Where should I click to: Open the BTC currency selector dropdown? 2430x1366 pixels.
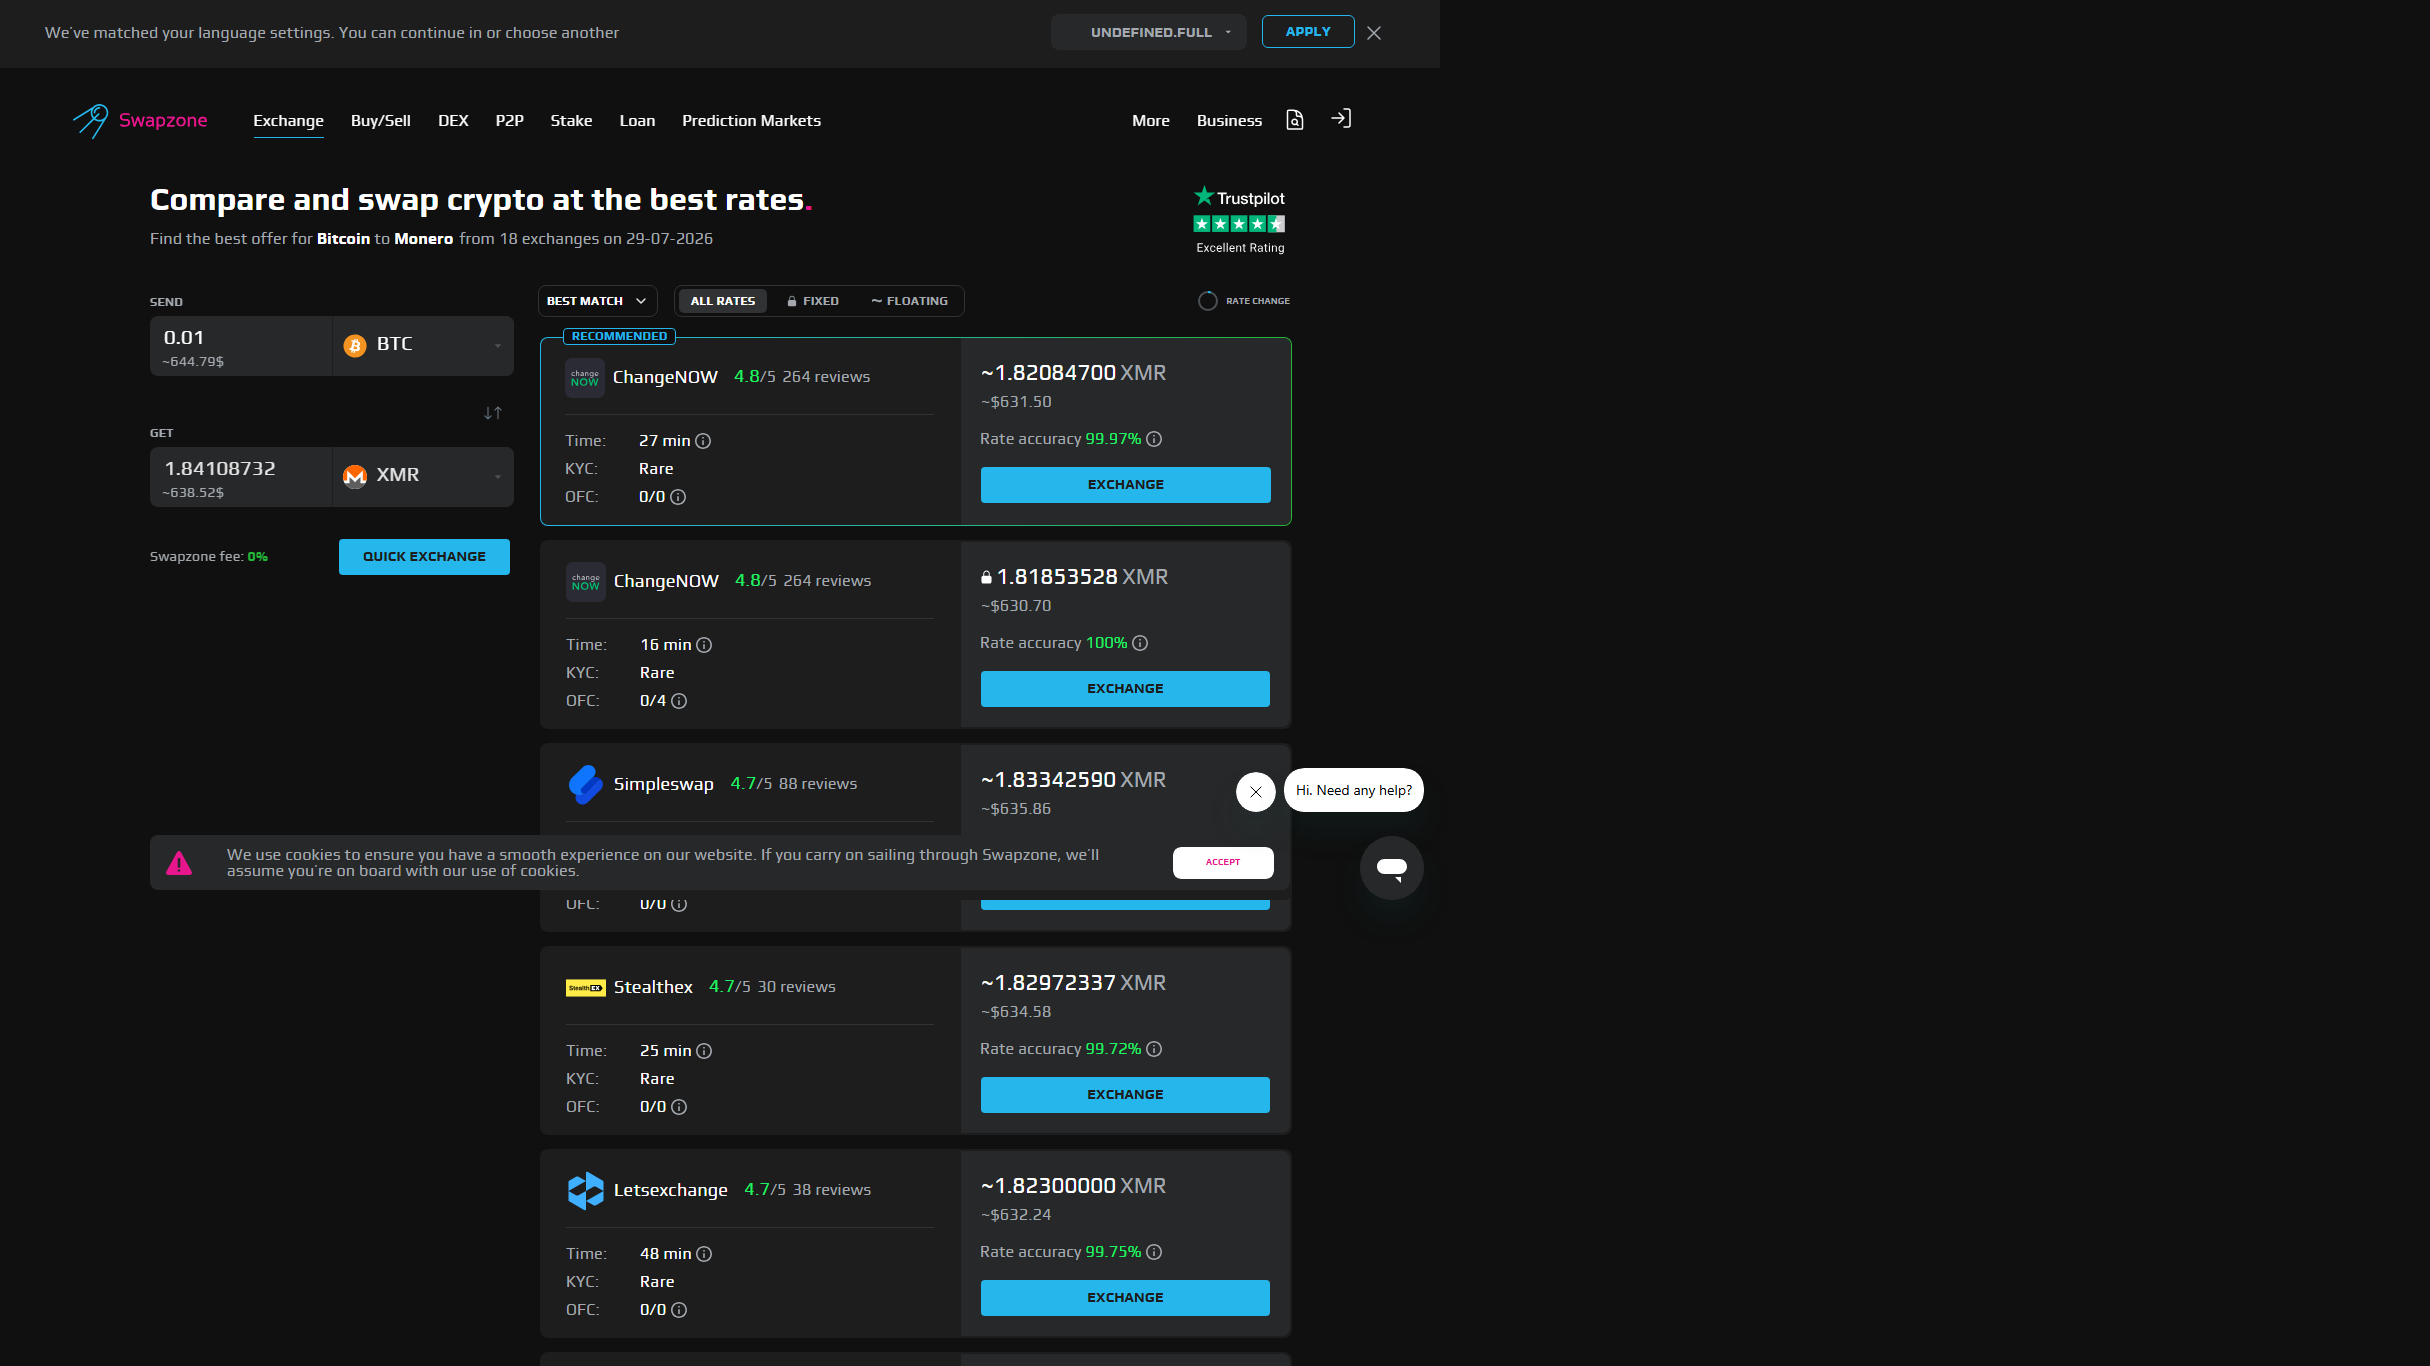[x=423, y=346]
